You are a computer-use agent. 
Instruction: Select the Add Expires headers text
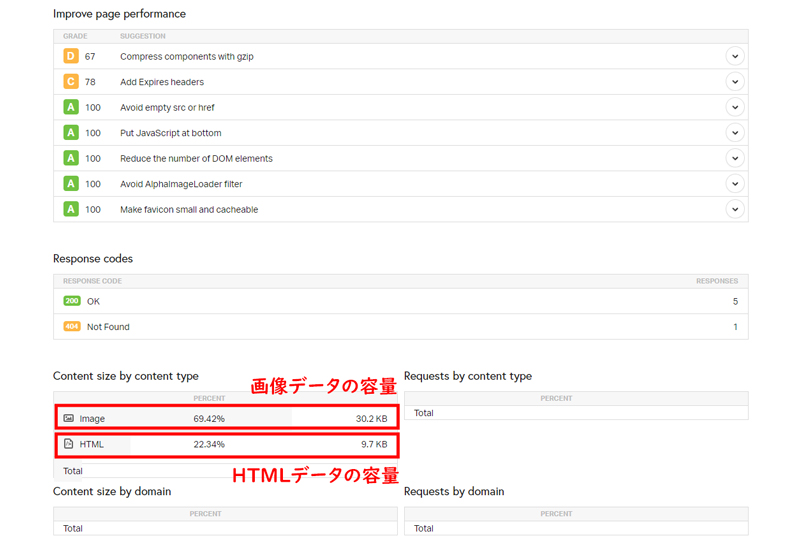162,82
